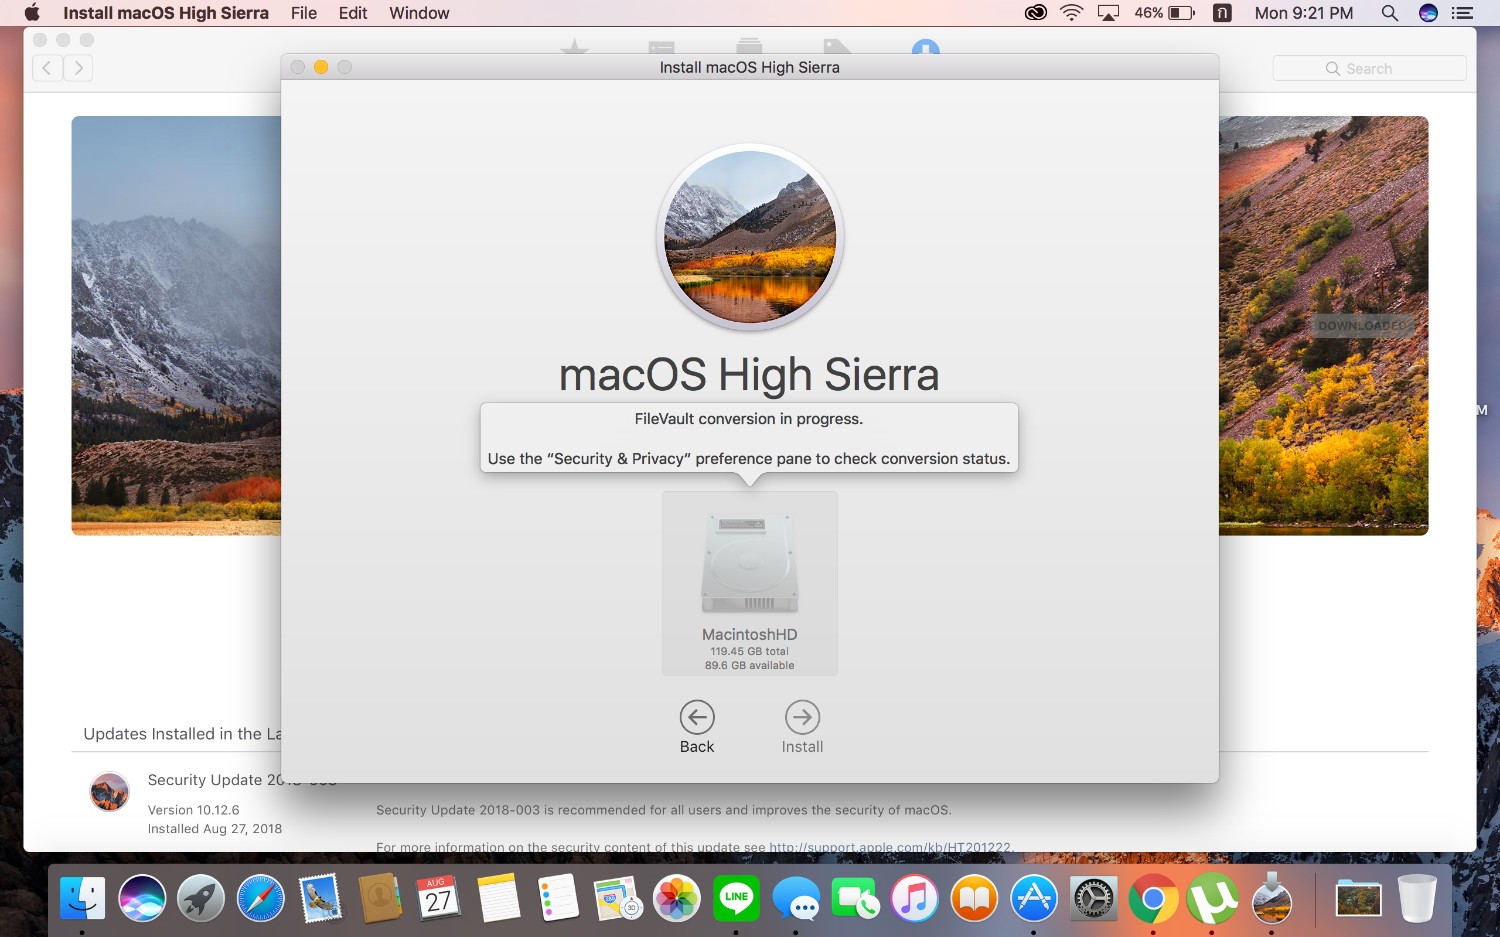The image size is (1500, 937).
Task: Launch Siri from the Dock
Action: click(141, 898)
